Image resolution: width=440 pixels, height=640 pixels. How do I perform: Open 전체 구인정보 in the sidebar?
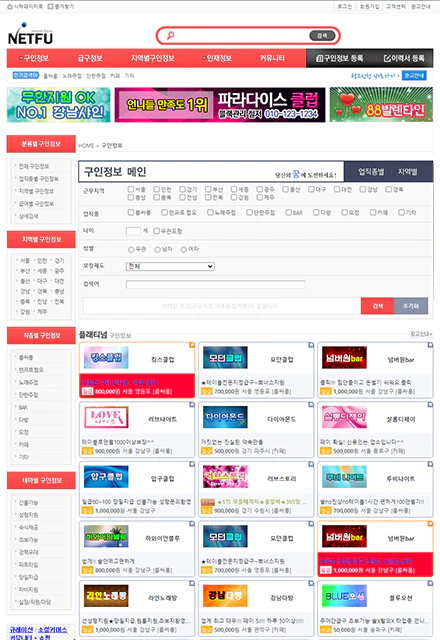click(x=34, y=166)
